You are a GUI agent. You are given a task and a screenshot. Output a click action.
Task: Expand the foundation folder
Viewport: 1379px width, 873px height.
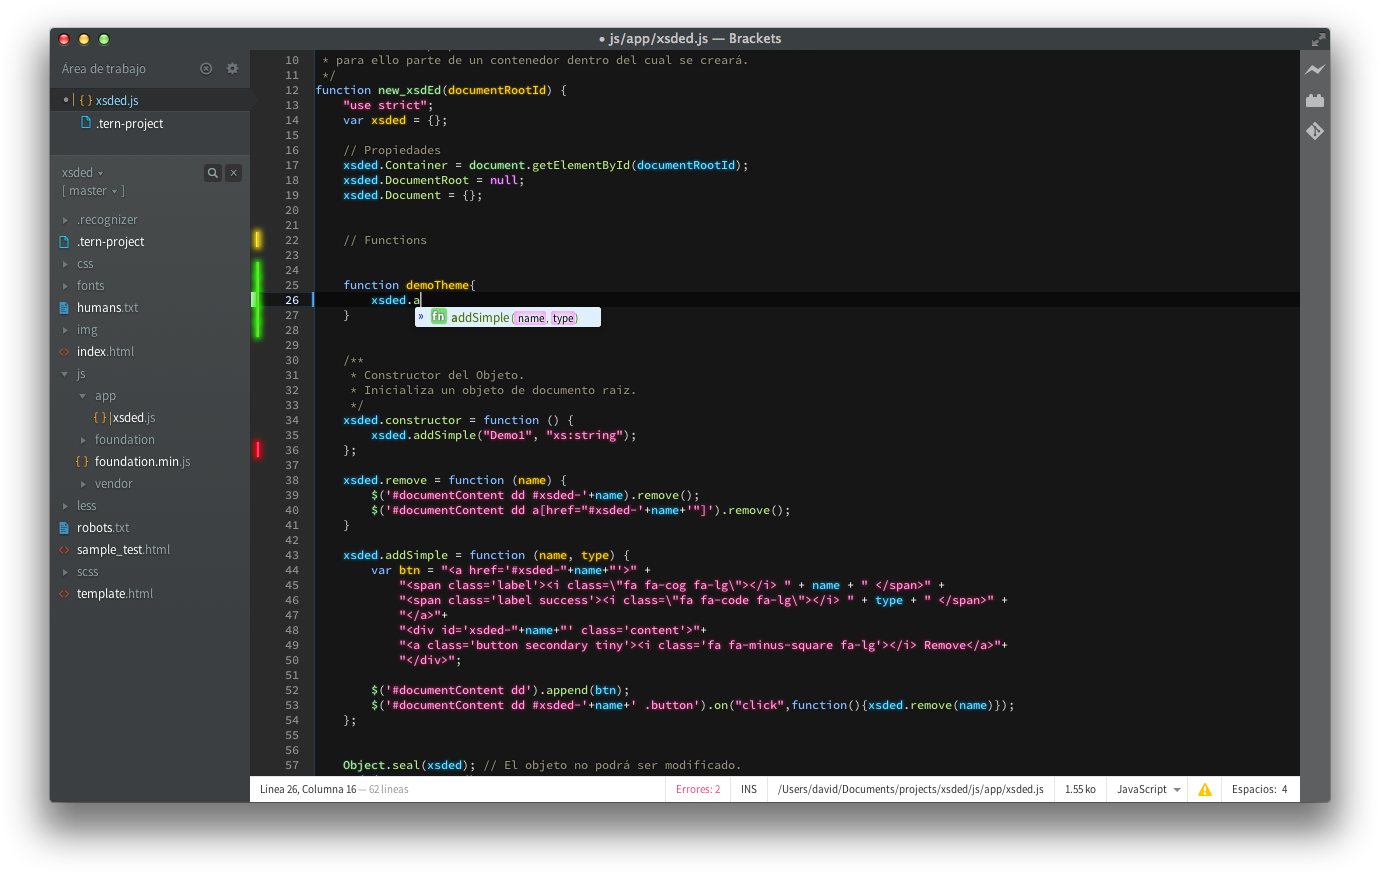coord(83,440)
